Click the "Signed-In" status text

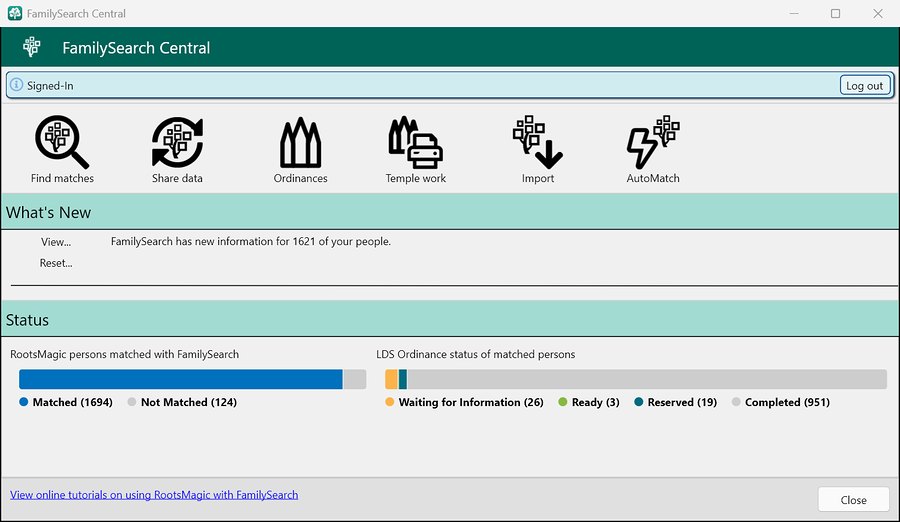[x=50, y=86]
